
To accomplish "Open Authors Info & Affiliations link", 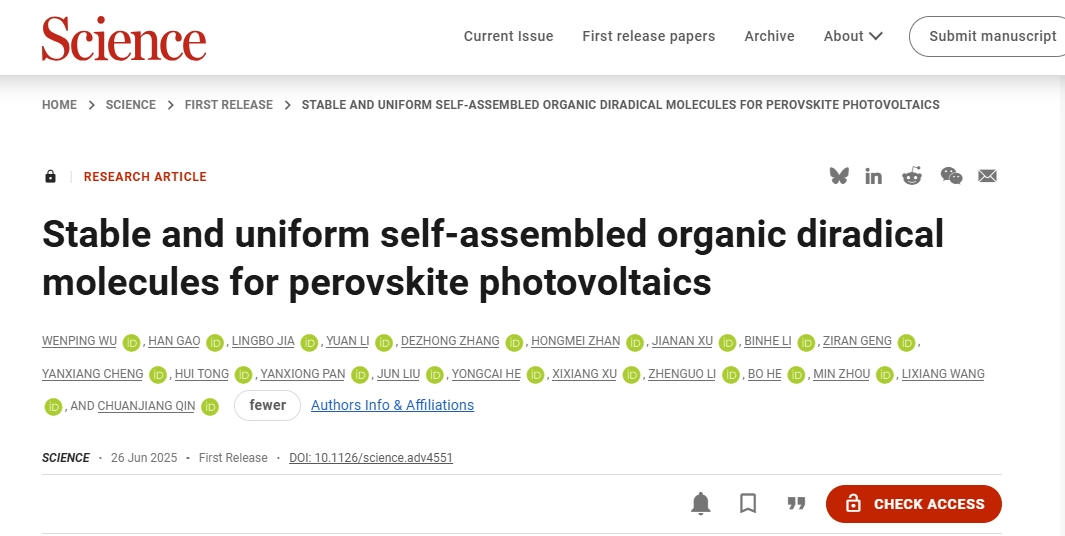I will [393, 405].
